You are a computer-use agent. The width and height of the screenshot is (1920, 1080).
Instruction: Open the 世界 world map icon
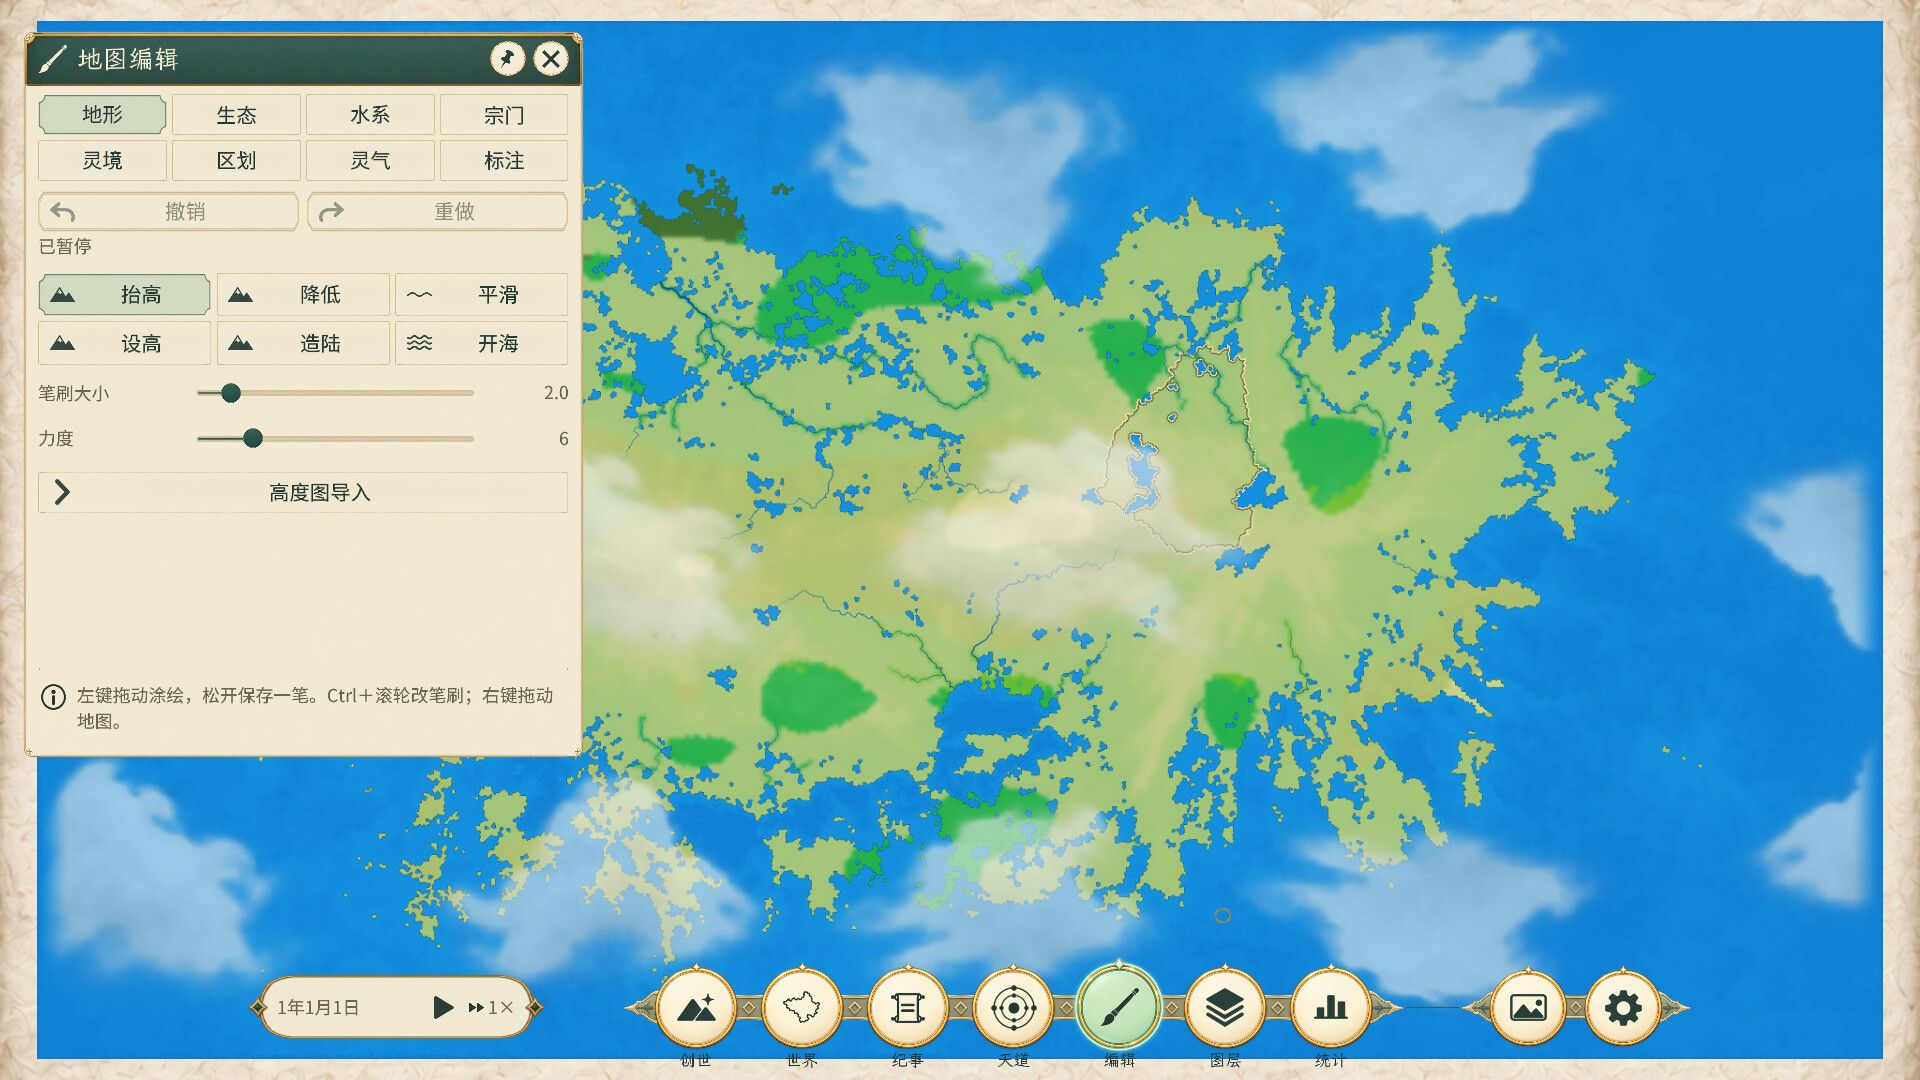802,1008
